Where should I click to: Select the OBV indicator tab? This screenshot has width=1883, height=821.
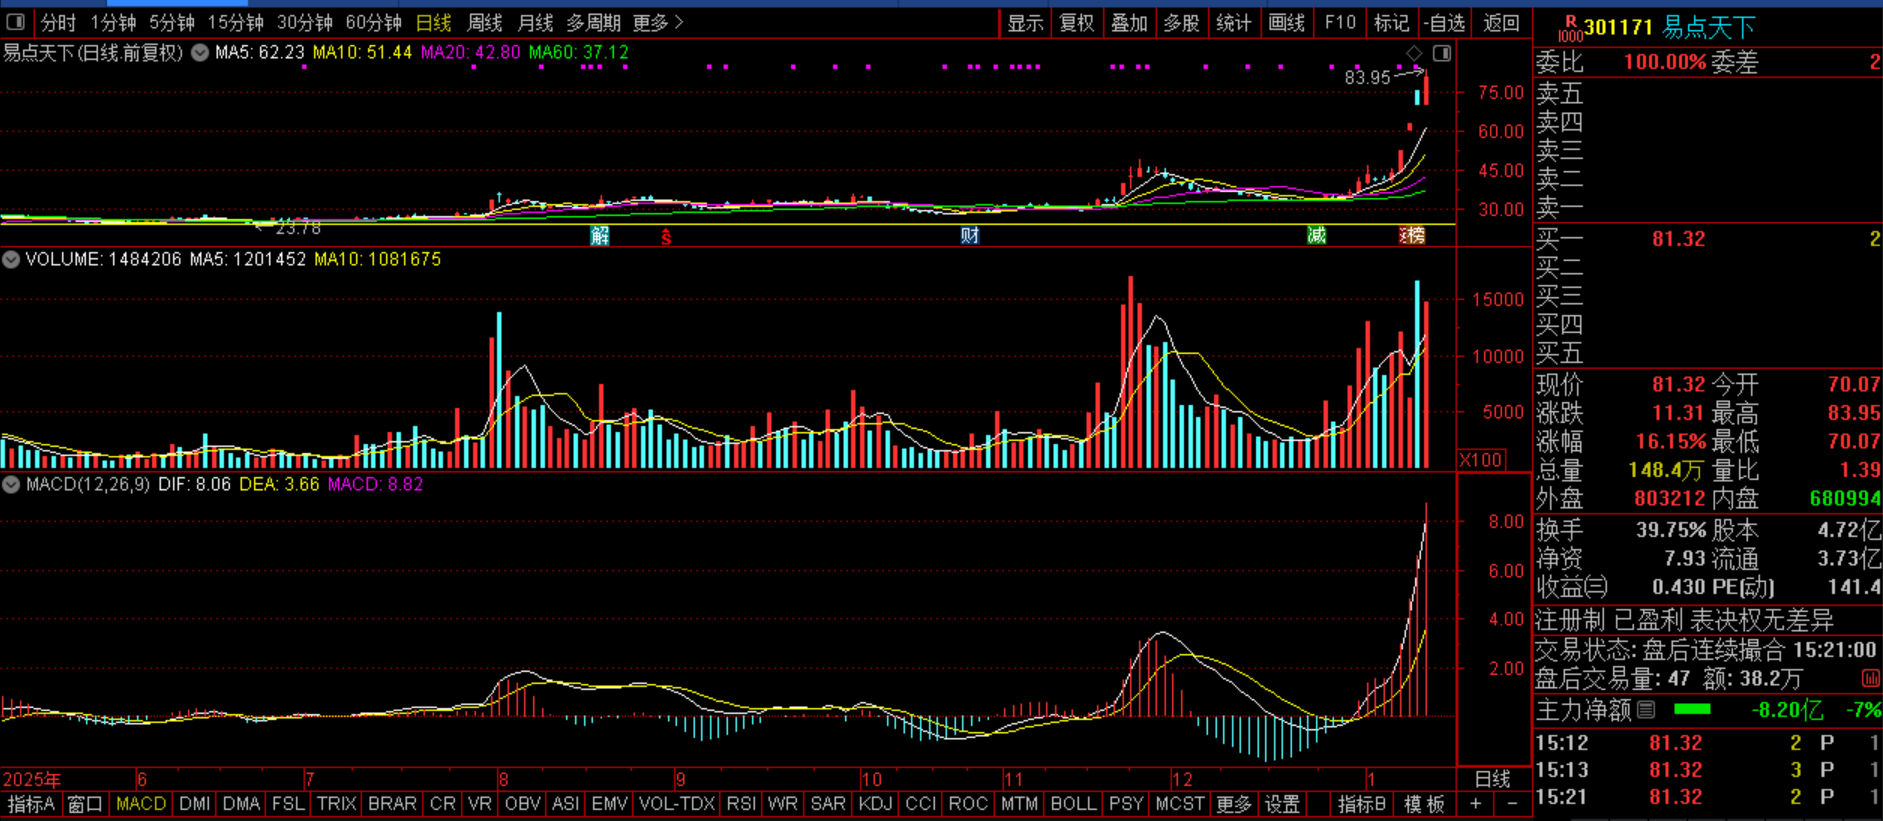522,804
